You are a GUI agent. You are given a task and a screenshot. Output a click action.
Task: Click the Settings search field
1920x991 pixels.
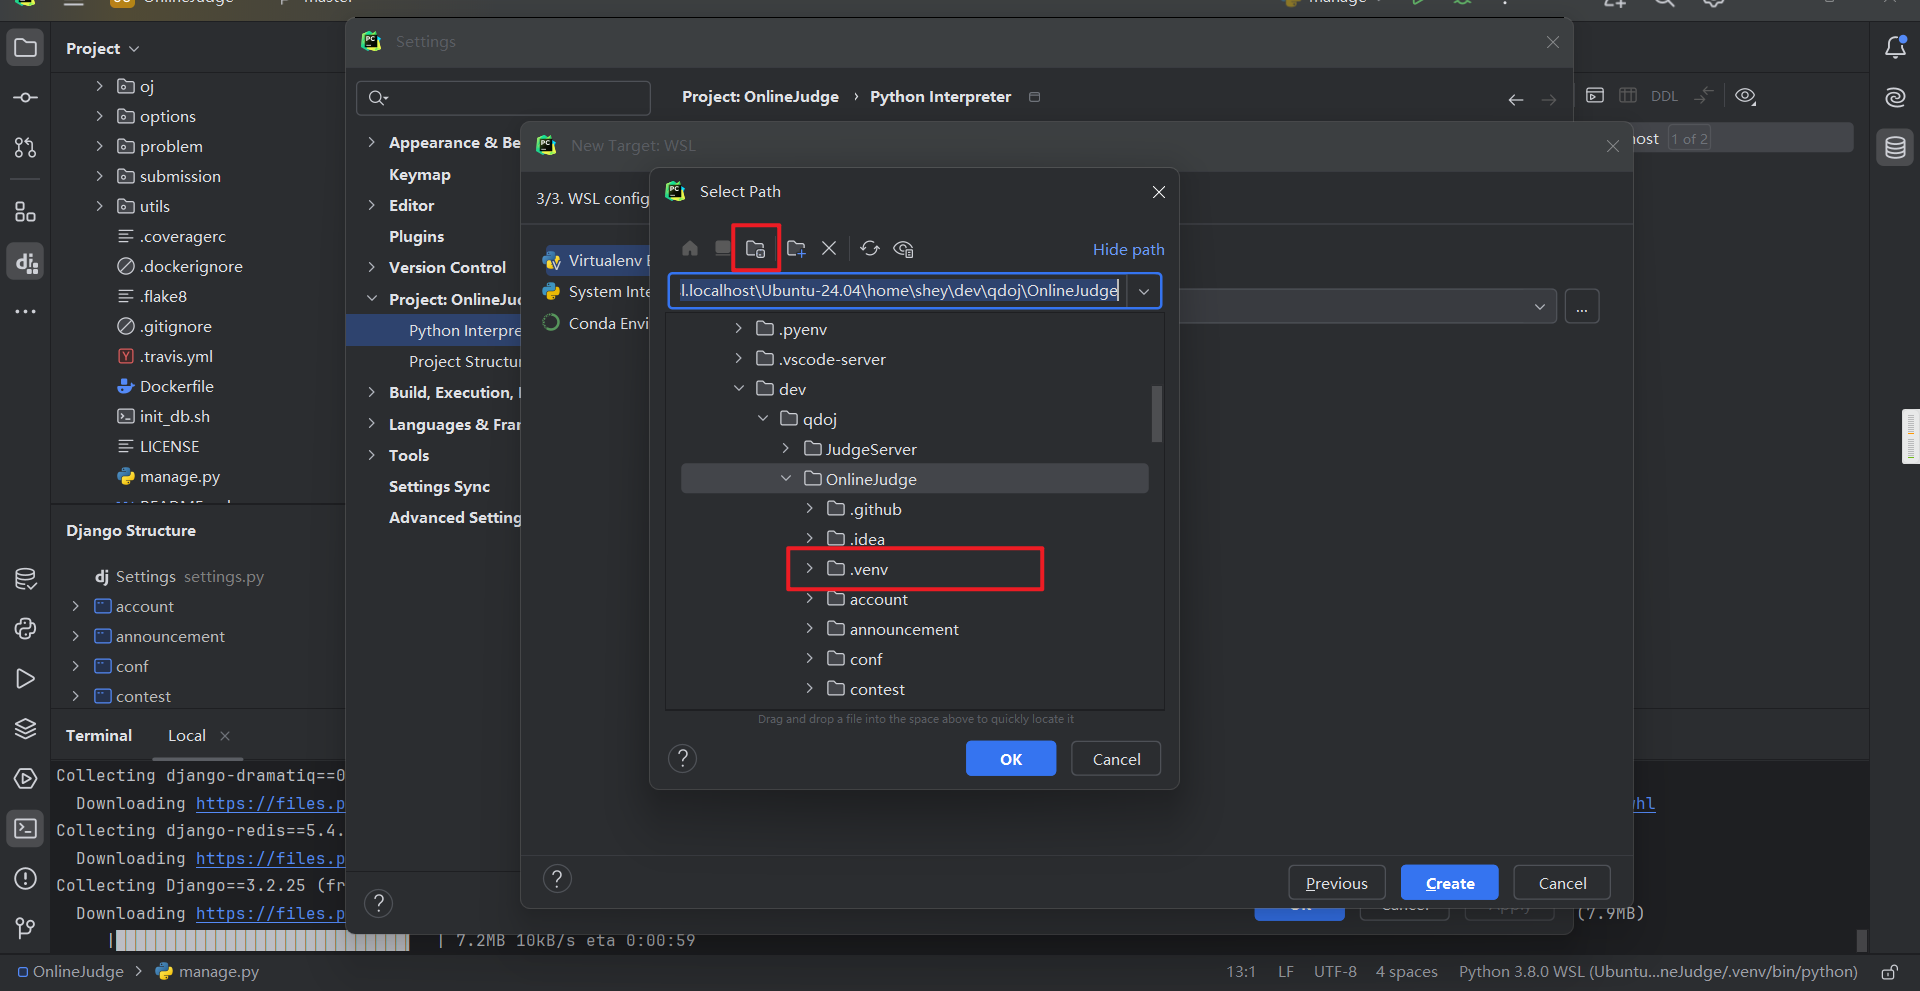click(x=503, y=98)
